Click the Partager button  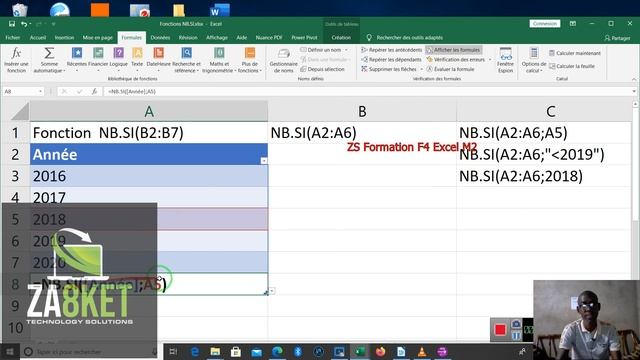pyautogui.click(x=617, y=38)
